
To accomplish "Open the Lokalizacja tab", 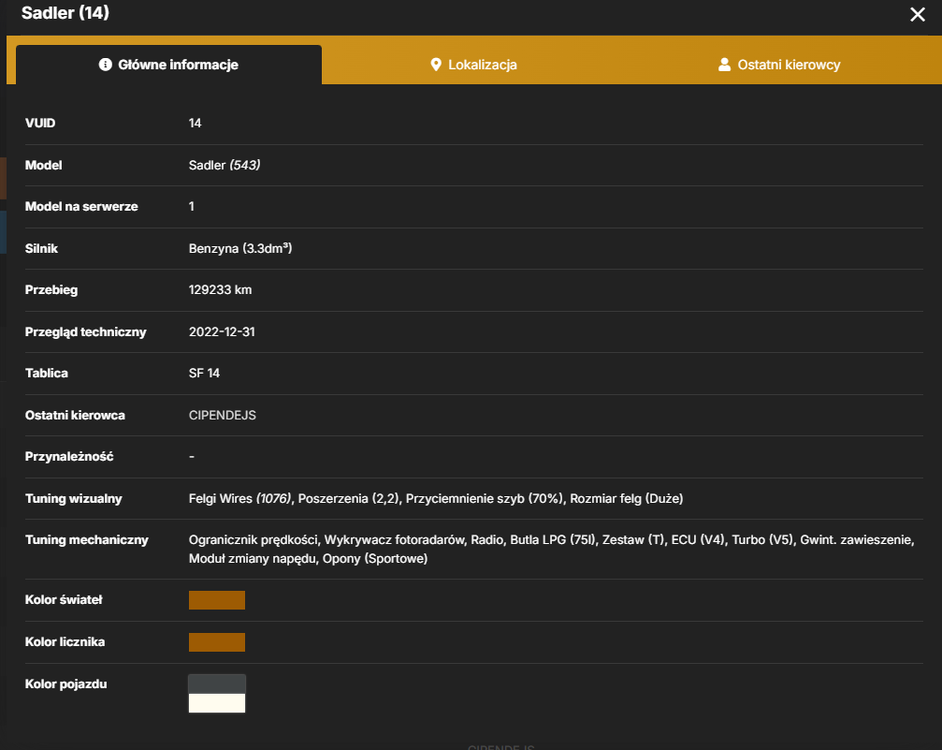I will click(473, 64).
